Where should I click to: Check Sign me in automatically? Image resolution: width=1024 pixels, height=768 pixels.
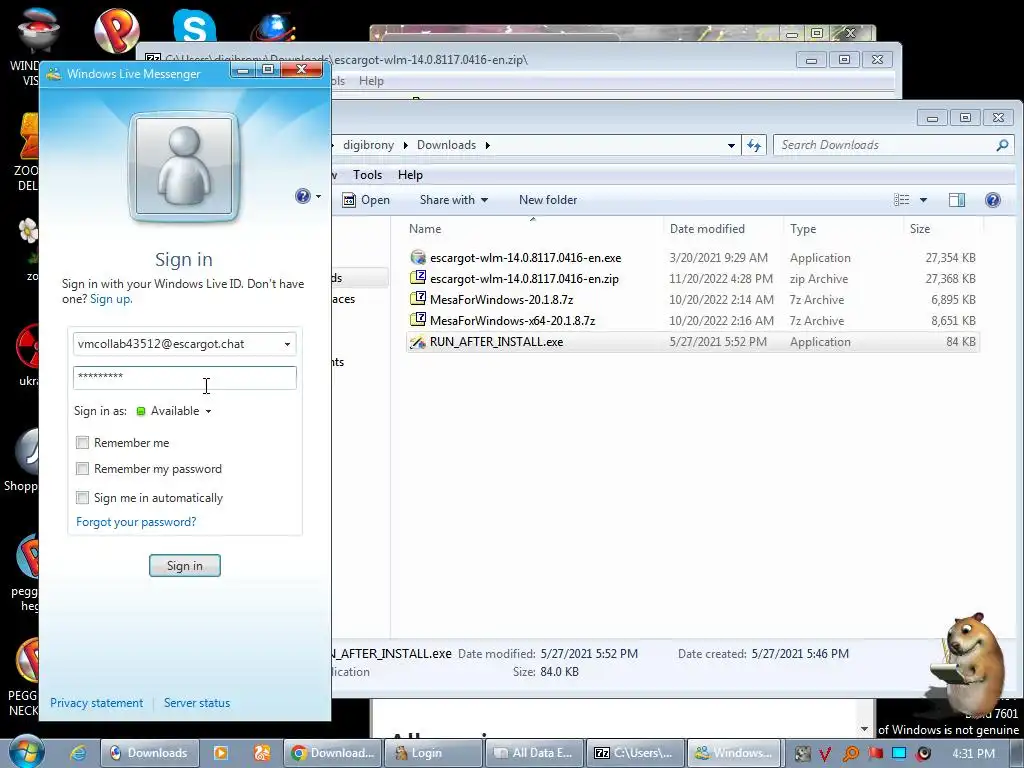(82, 498)
